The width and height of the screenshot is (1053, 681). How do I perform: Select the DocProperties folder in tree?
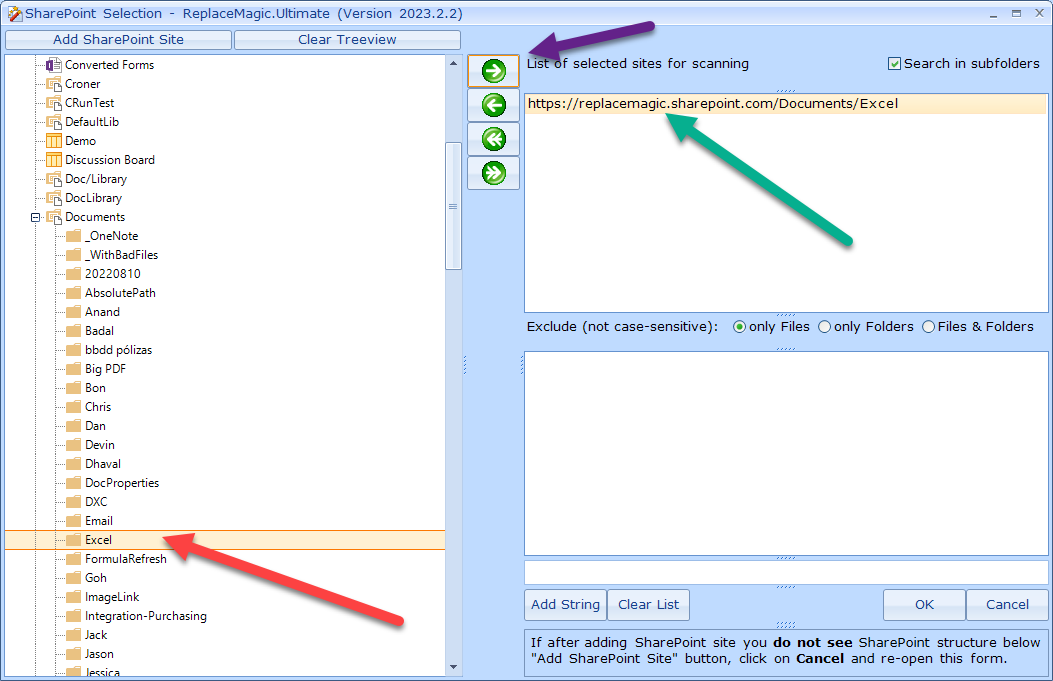pos(121,483)
